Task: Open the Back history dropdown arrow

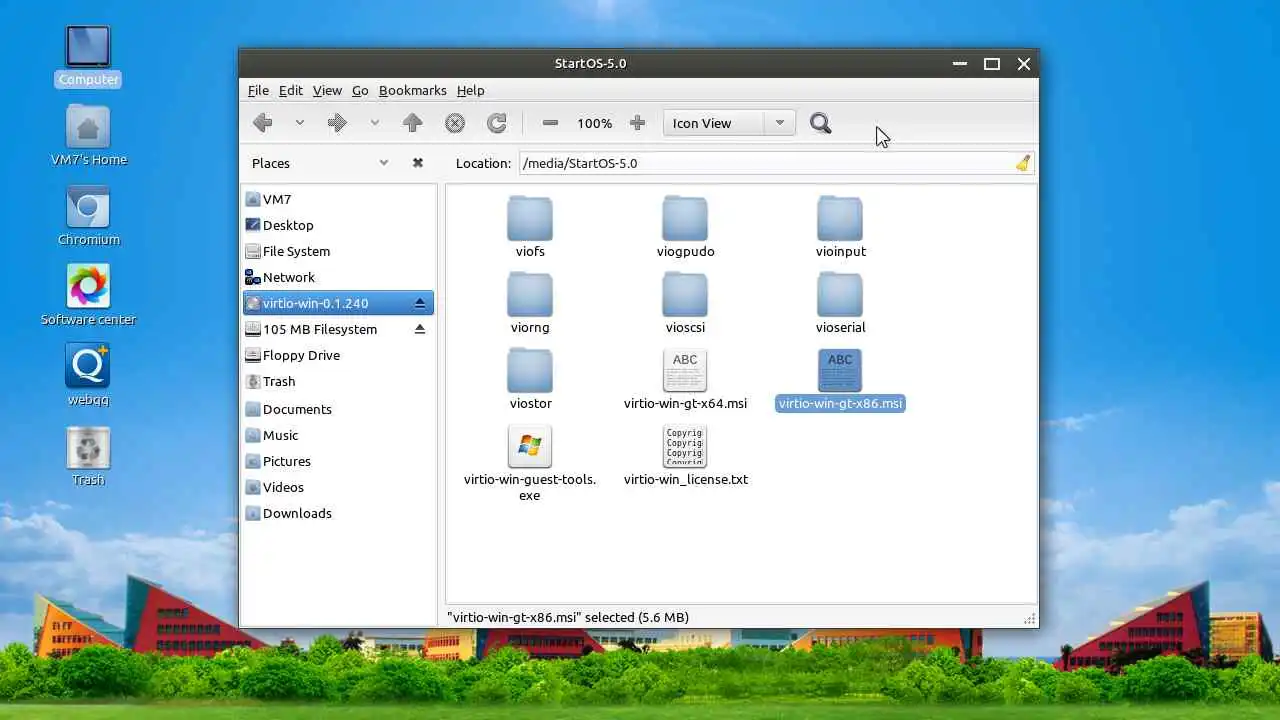Action: click(x=299, y=123)
